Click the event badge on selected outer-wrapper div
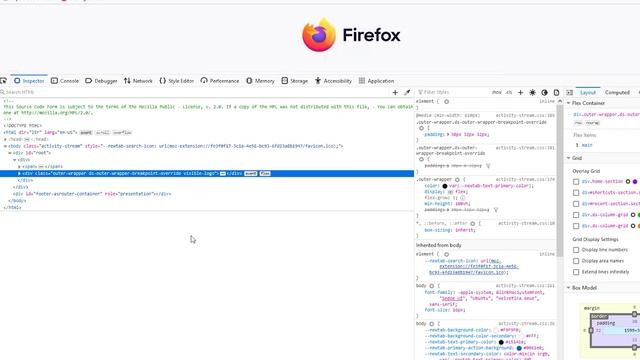 point(251,173)
